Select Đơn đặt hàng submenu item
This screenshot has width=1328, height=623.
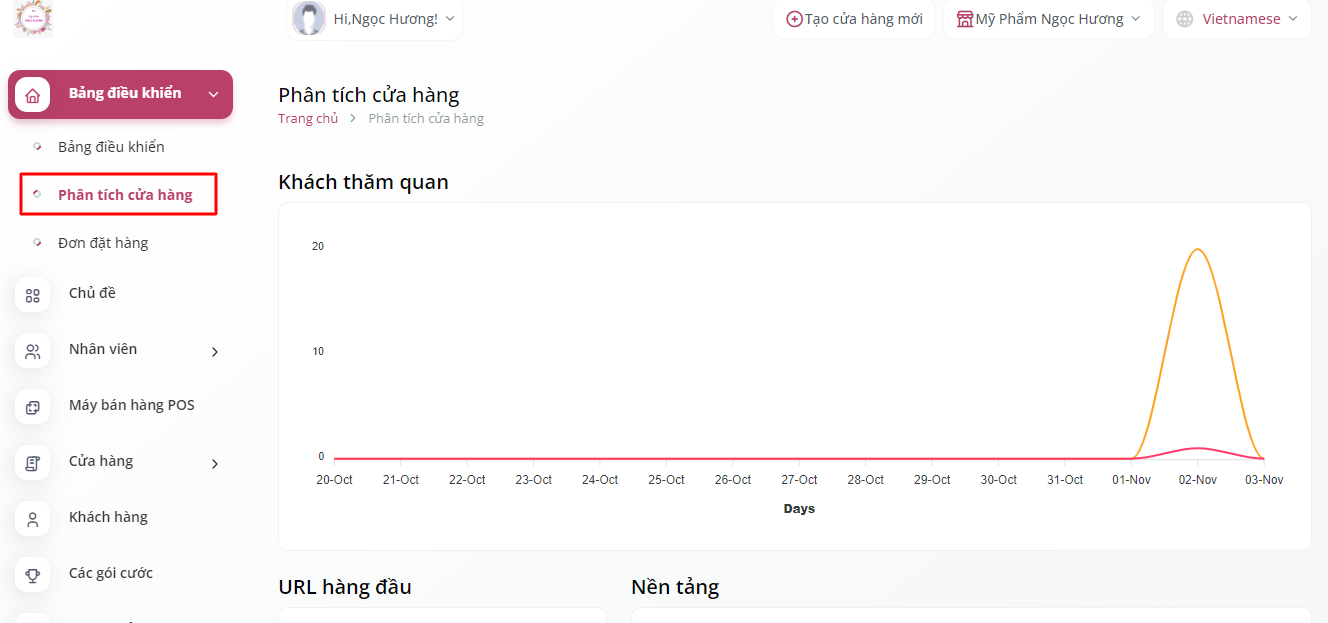point(103,243)
